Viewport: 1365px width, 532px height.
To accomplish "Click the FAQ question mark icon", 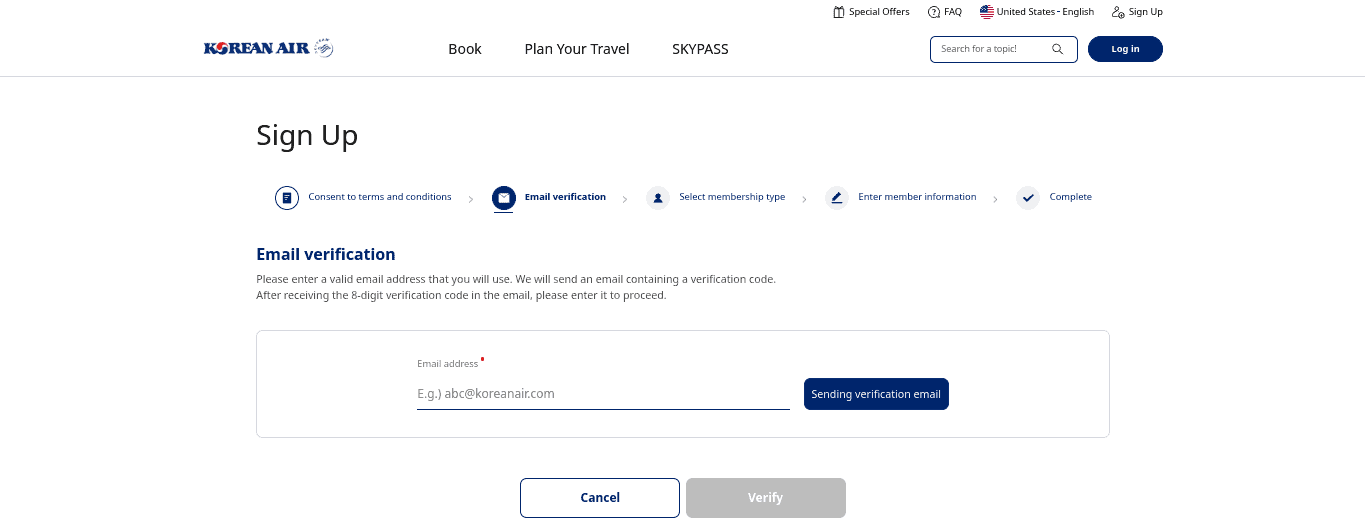I will click(x=934, y=12).
